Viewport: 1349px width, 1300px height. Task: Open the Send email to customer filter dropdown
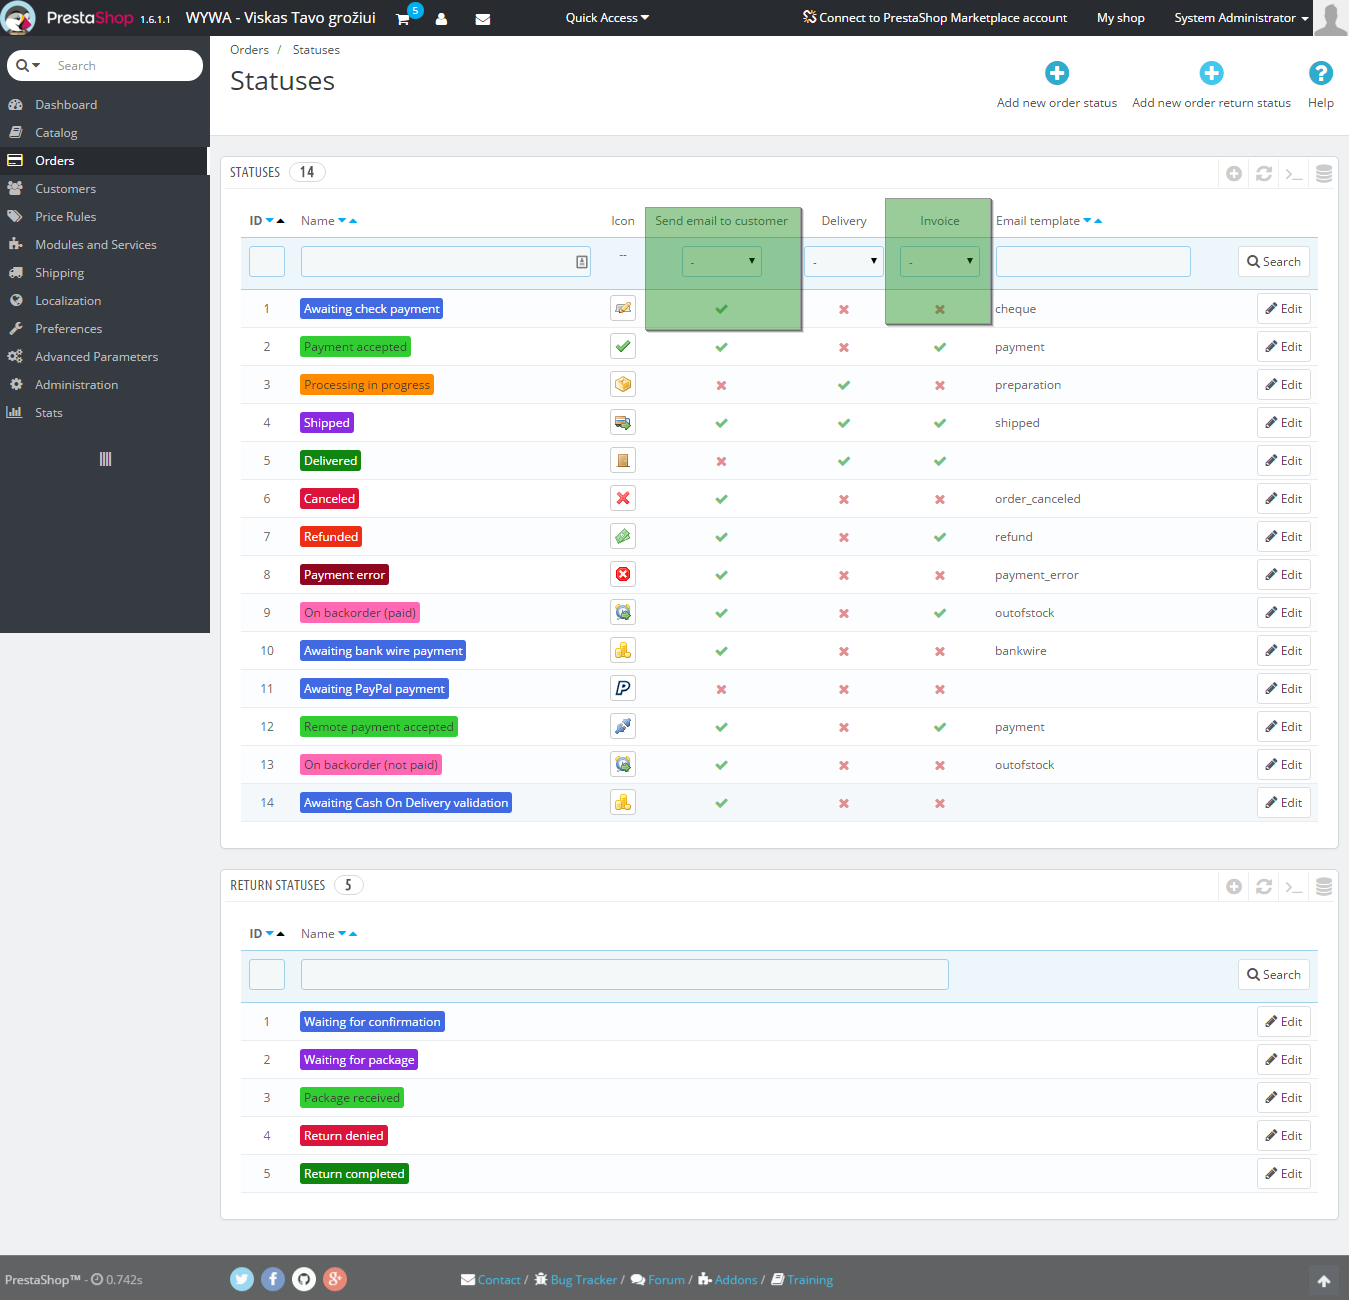(x=721, y=262)
